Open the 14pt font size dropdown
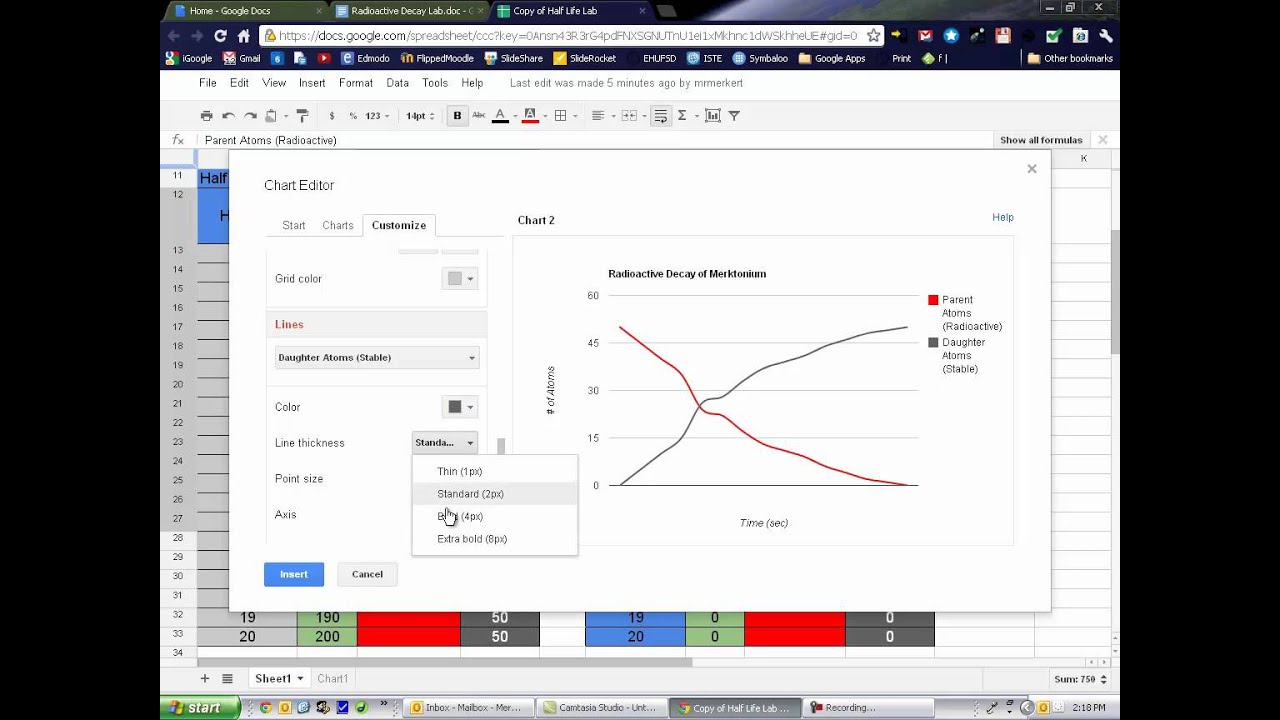 tap(420, 116)
